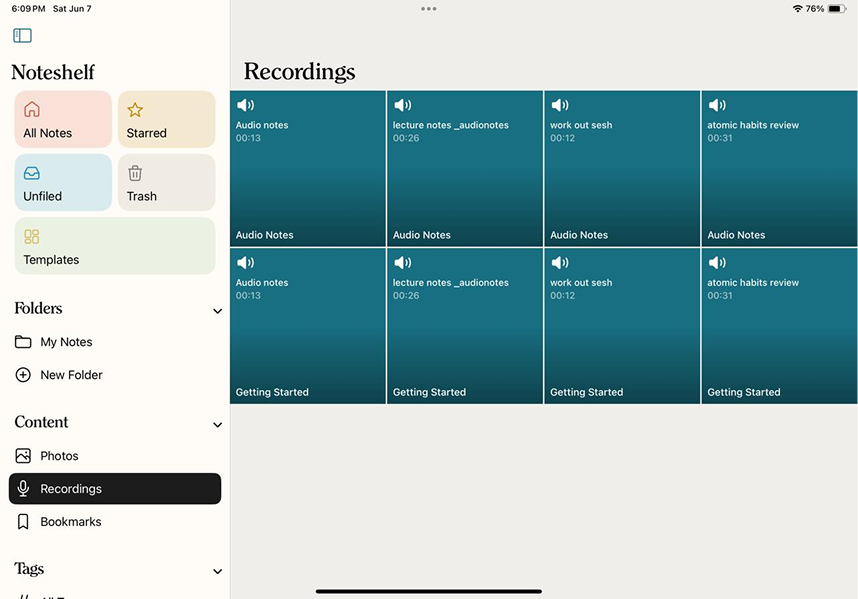Tap the three-dot multitasking menu at top
Image resolution: width=858 pixels, height=599 pixels.
pyautogui.click(x=429, y=9)
